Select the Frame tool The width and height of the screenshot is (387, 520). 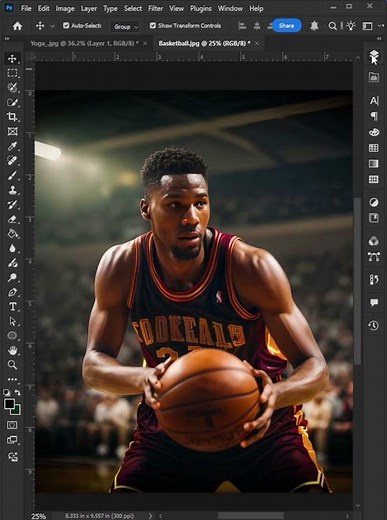12,131
